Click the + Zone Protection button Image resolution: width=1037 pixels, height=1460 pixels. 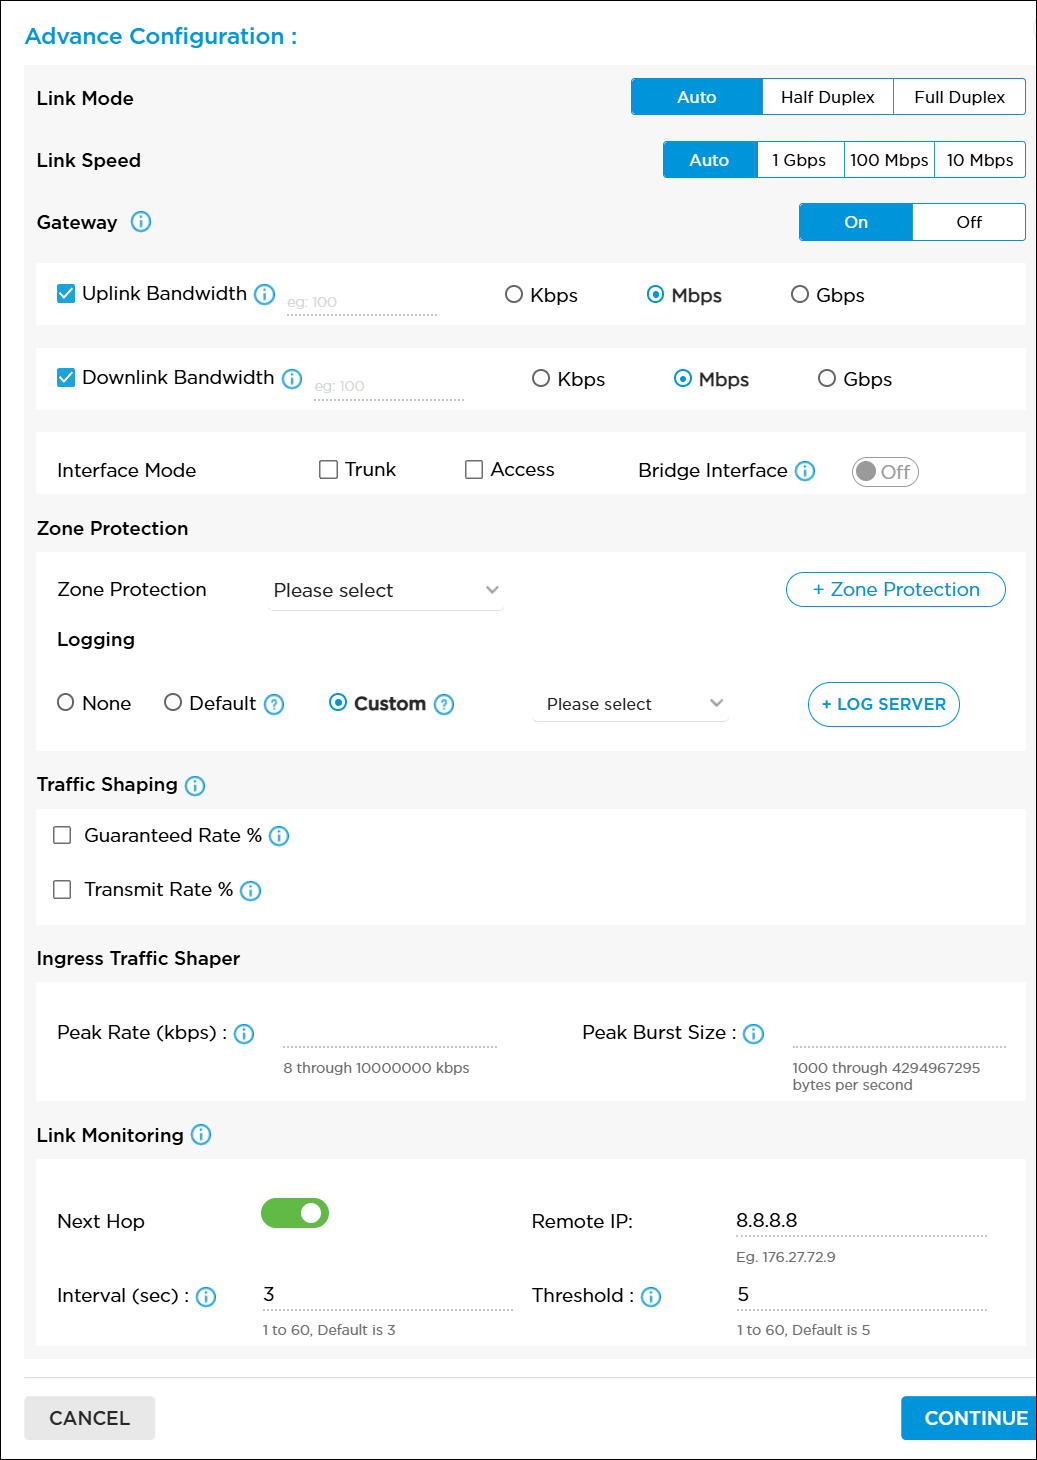(895, 589)
